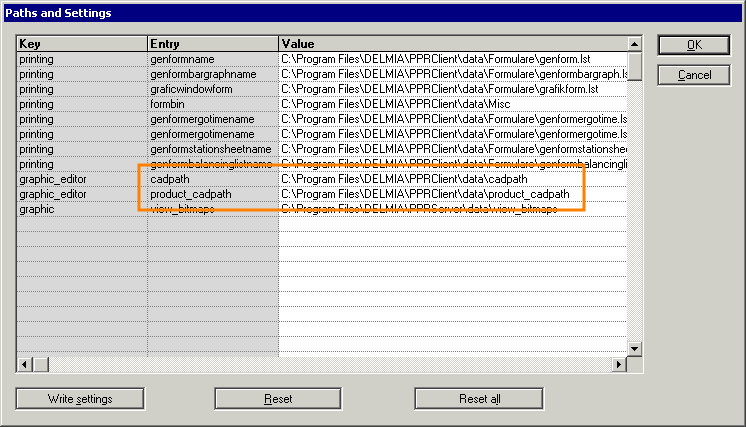Screen dimensions: 746x427
Task: Click the Value column header
Action: coord(452,44)
